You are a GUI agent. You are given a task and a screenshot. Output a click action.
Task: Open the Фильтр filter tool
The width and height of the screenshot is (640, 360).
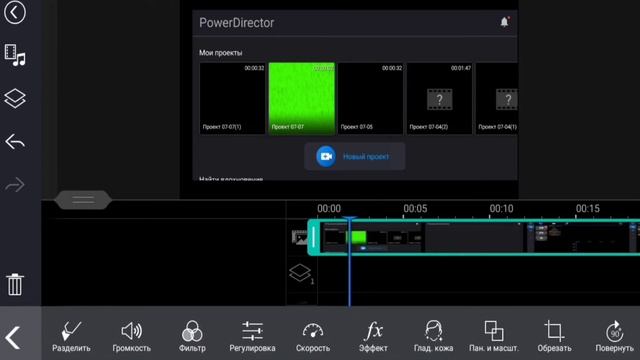(192, 336)
